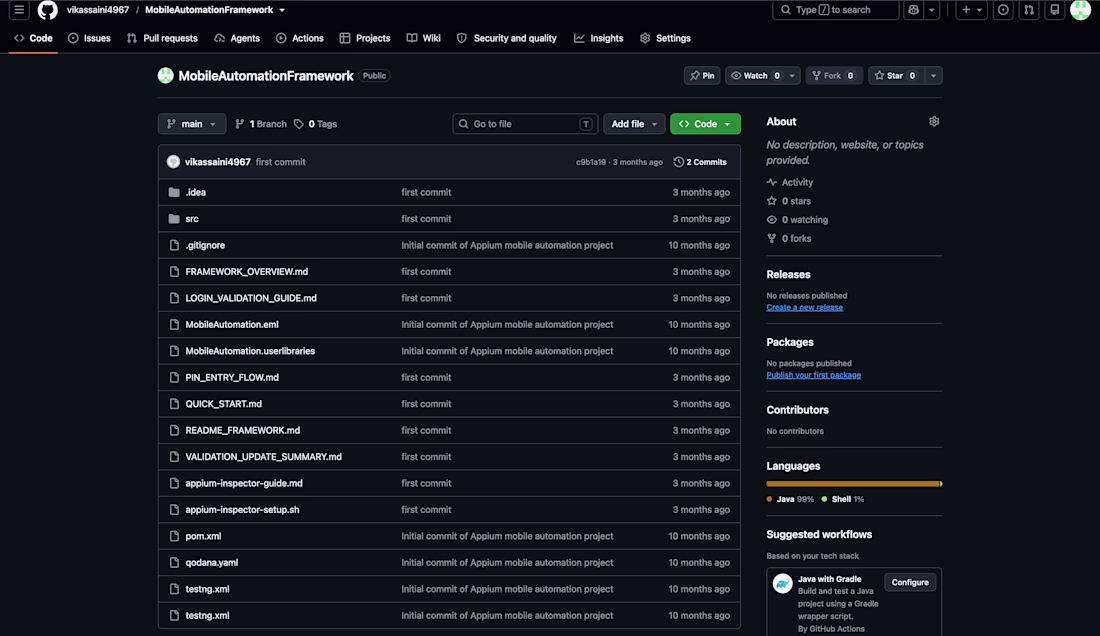
Task: Fork this repository
Action: pyautogui.click(x=833, y=76)
